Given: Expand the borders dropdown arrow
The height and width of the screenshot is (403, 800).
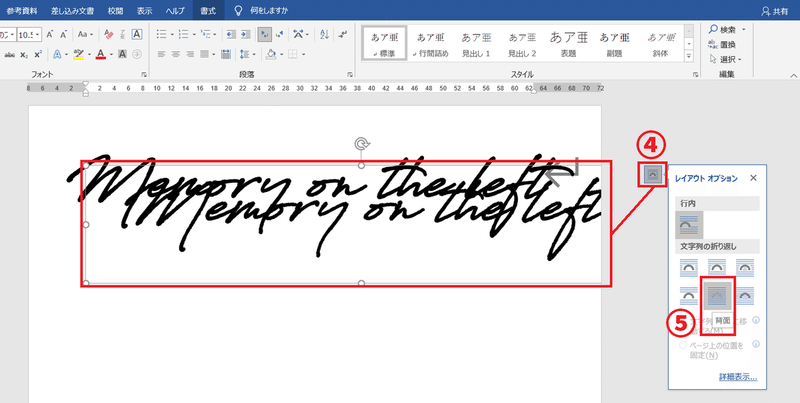Looking at the screenshot, I should click(303, 54).
